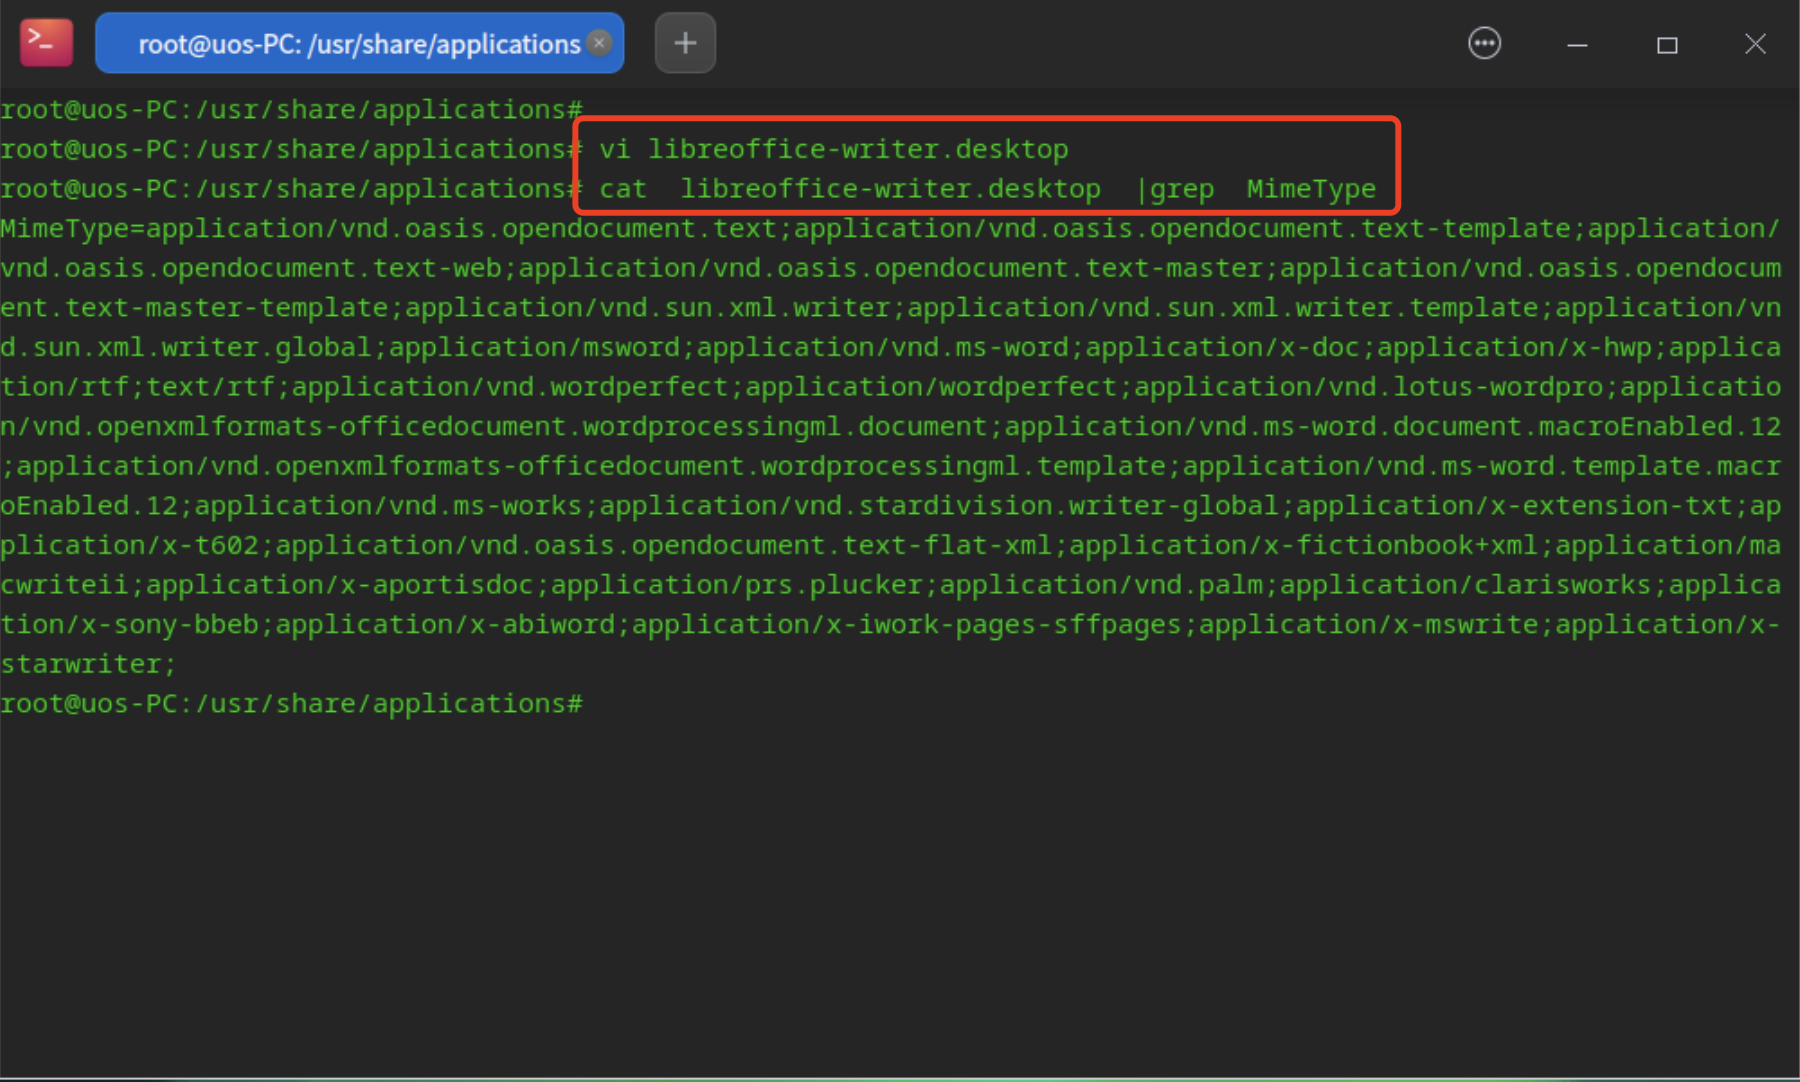Click the 'application/x-fictionbook+xml' text in output
The image size is (1800, 1082).
1303,545
